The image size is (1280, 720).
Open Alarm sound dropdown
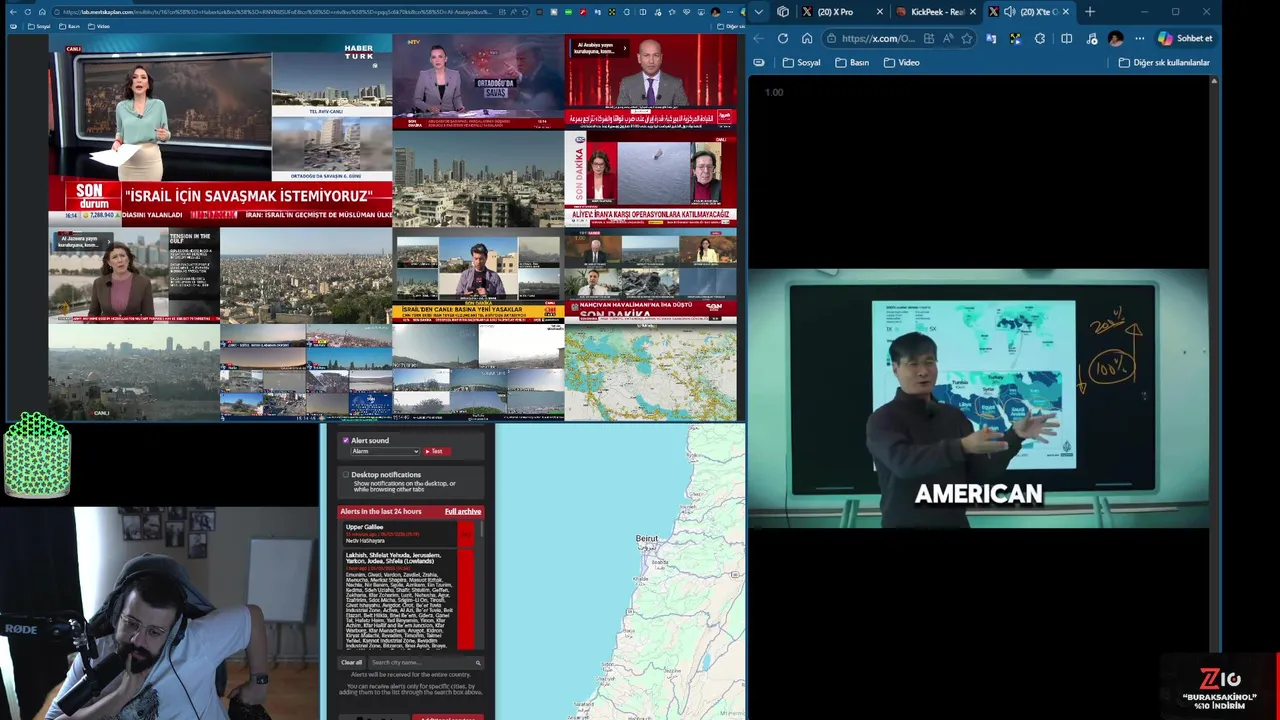click(x=384, y=451)
